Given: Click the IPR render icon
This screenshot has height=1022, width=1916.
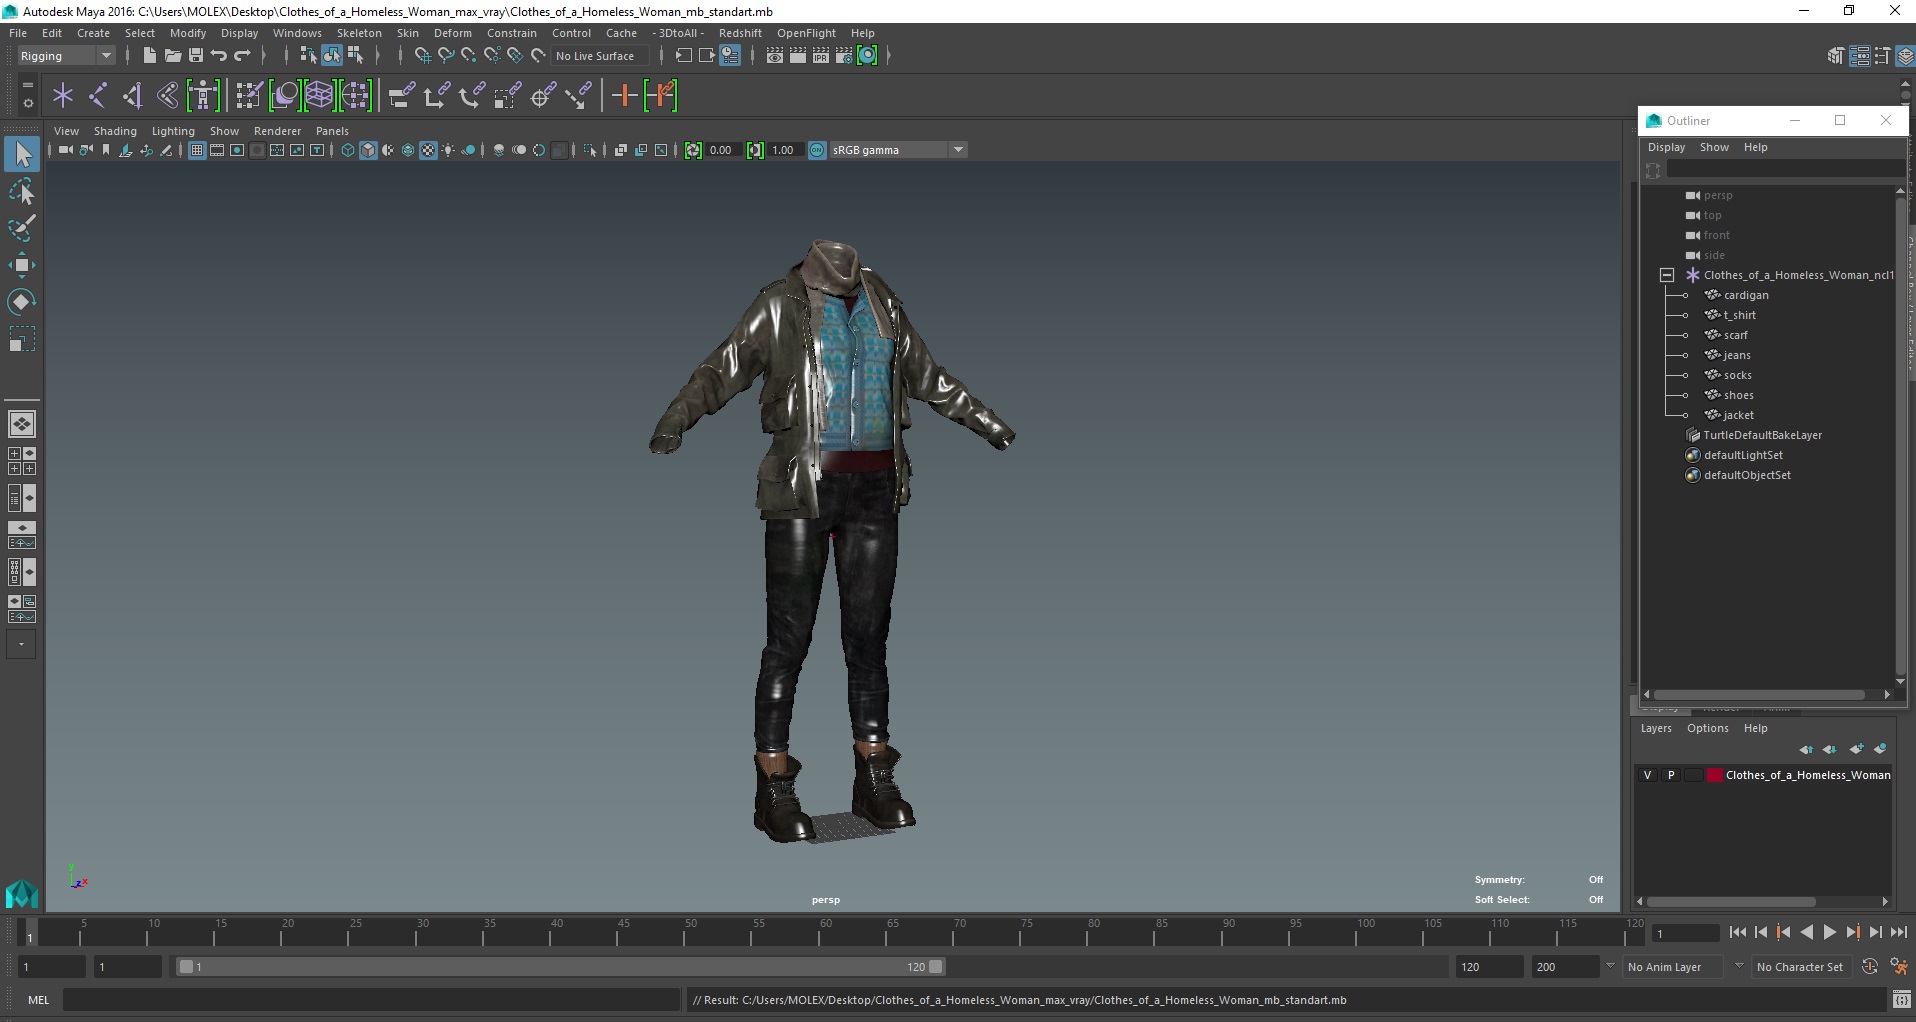Looking at the screenshot, I should (821, 56).
